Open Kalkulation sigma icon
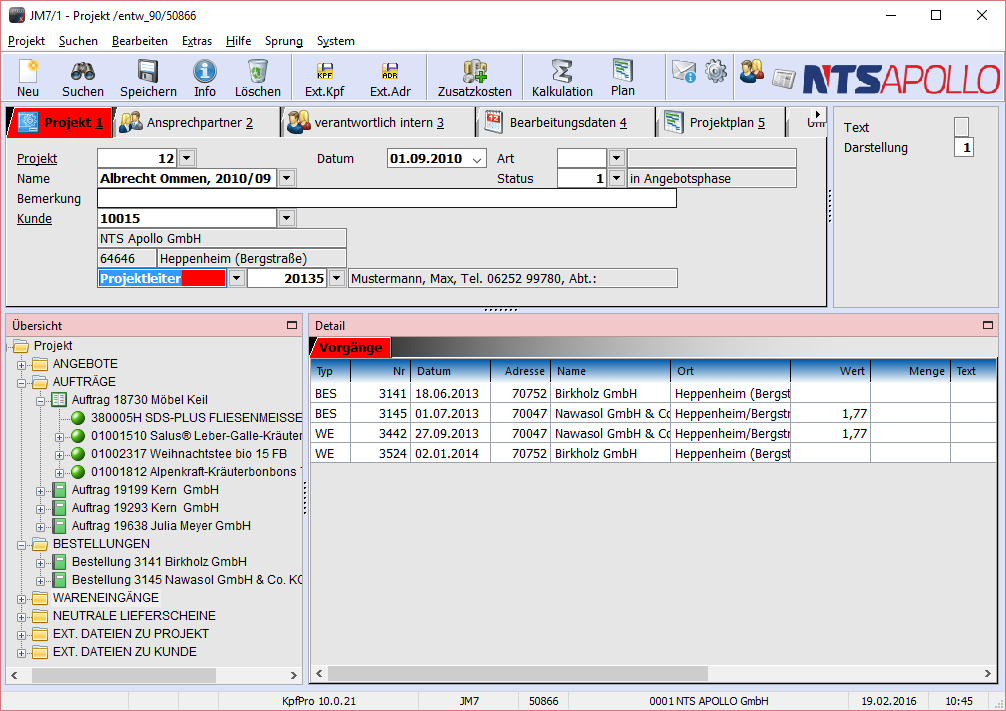The width and height of the screenshot is (1006, 711). [562, 78]
